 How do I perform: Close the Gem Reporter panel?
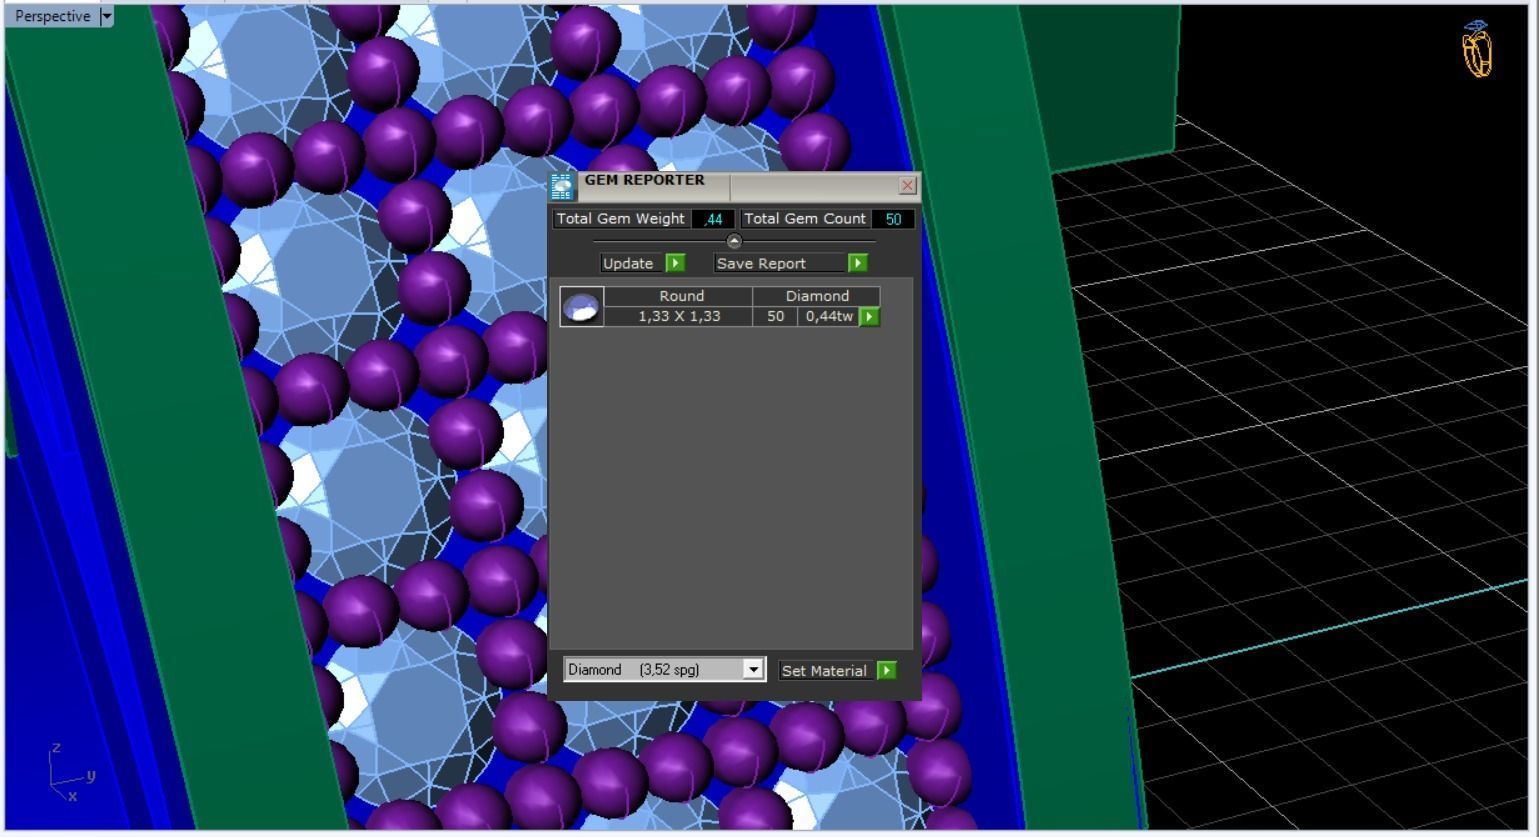pyautogui.click(x=908, y=185)
